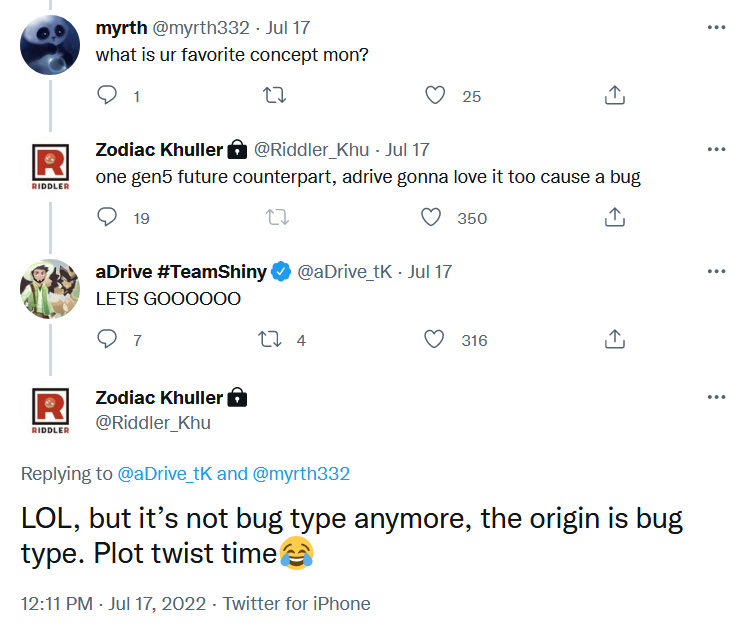Open aDrive's avatar thumbnail
This screenshot has height=628, width=748.
tap(50, 289)
